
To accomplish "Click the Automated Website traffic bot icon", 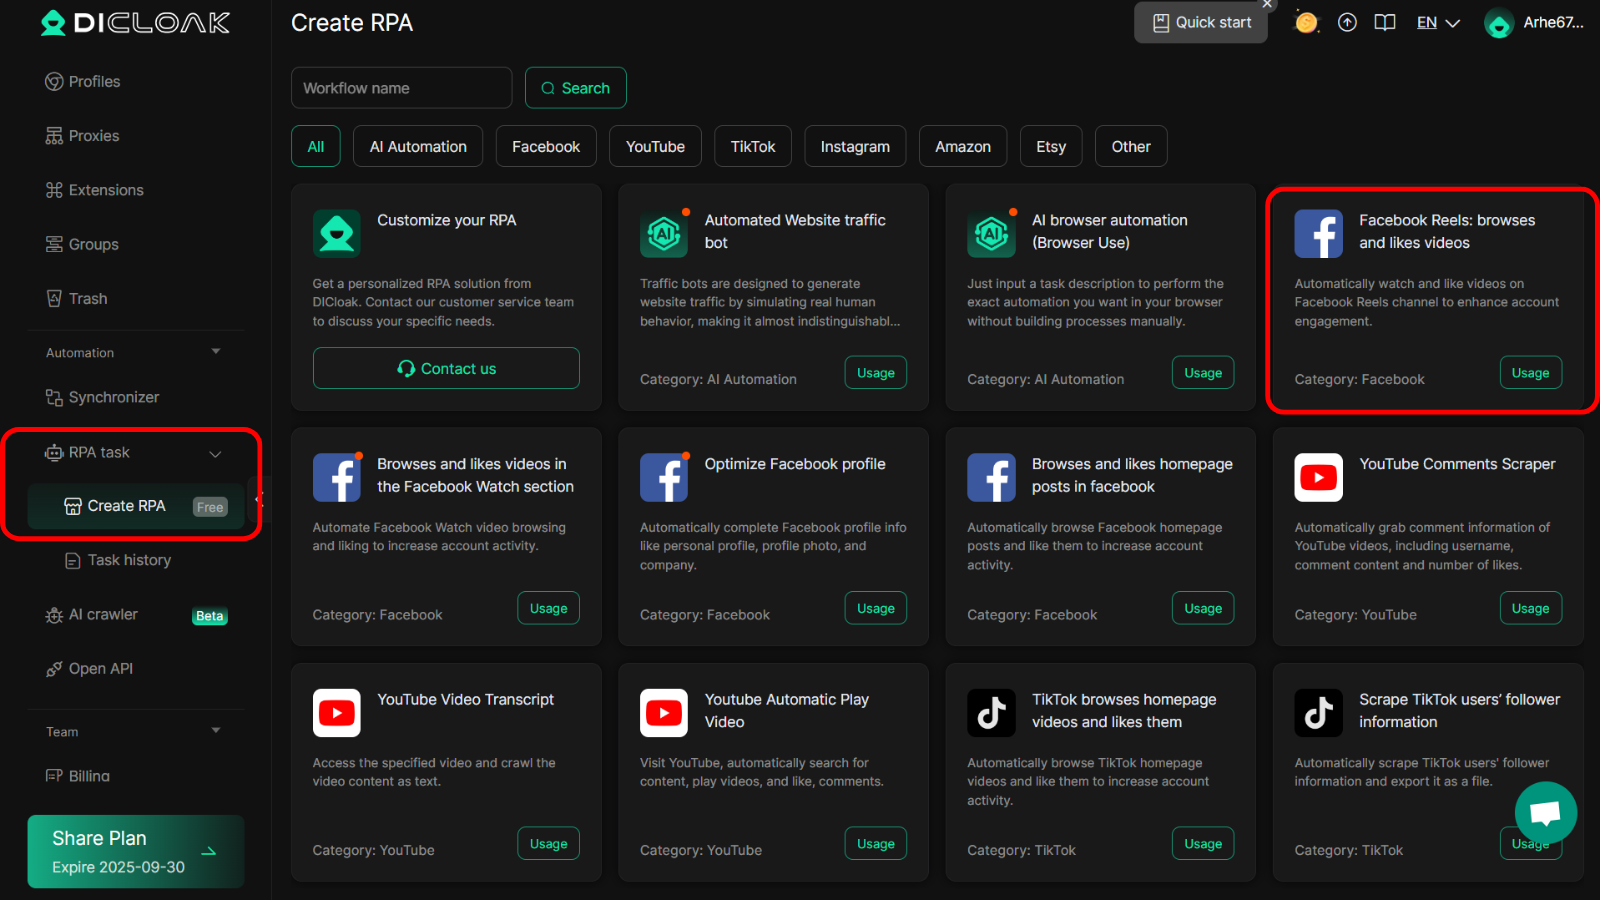I will pos(664,234).
